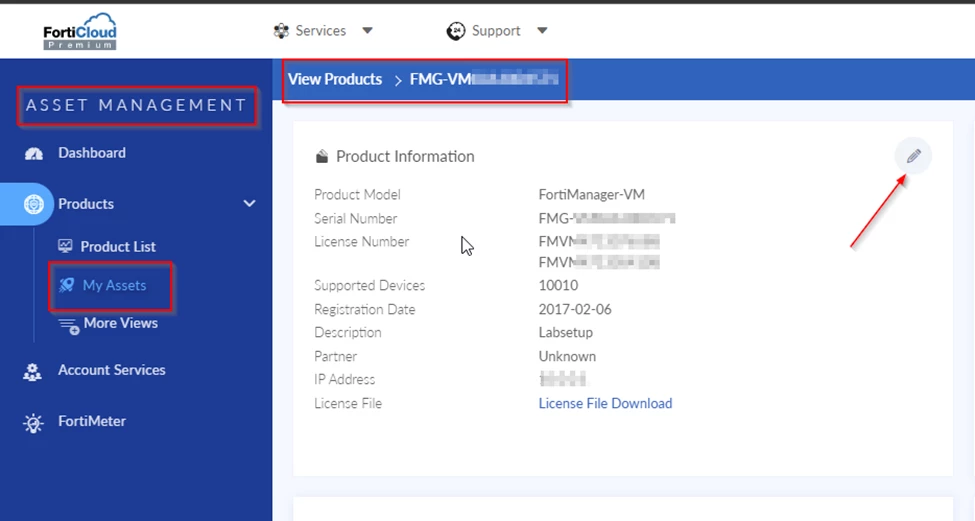Select Products in the sidebar
The image size is (975, 521).
[x=86, y=204]
